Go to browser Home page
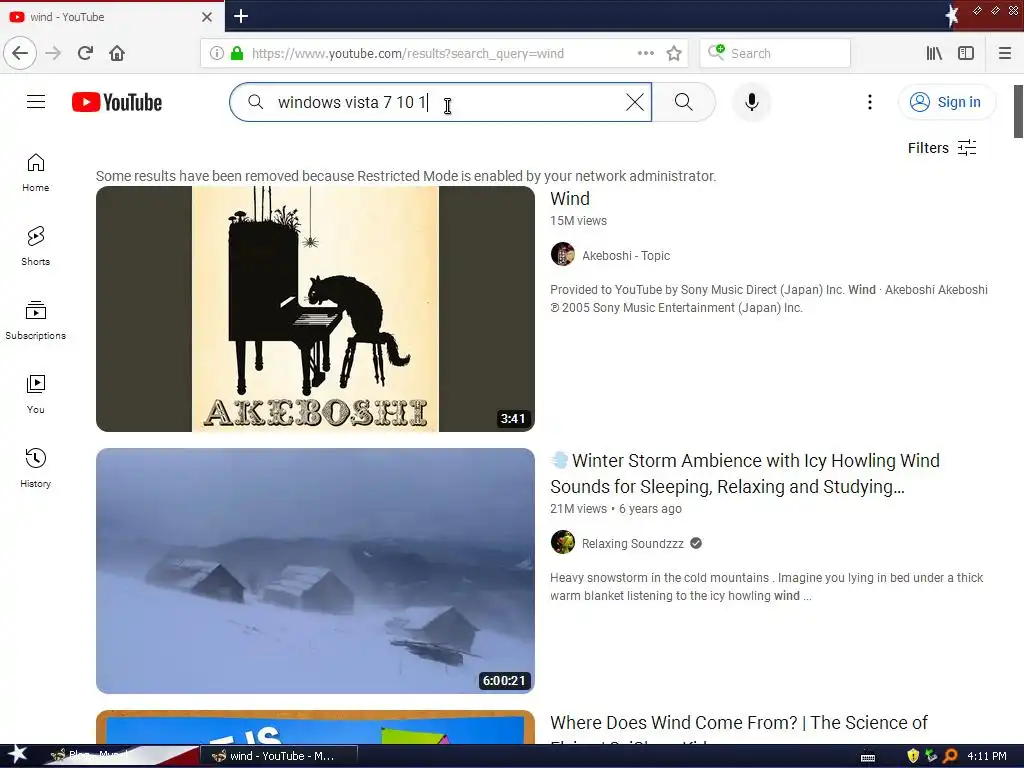 click(x=117, y=53)
